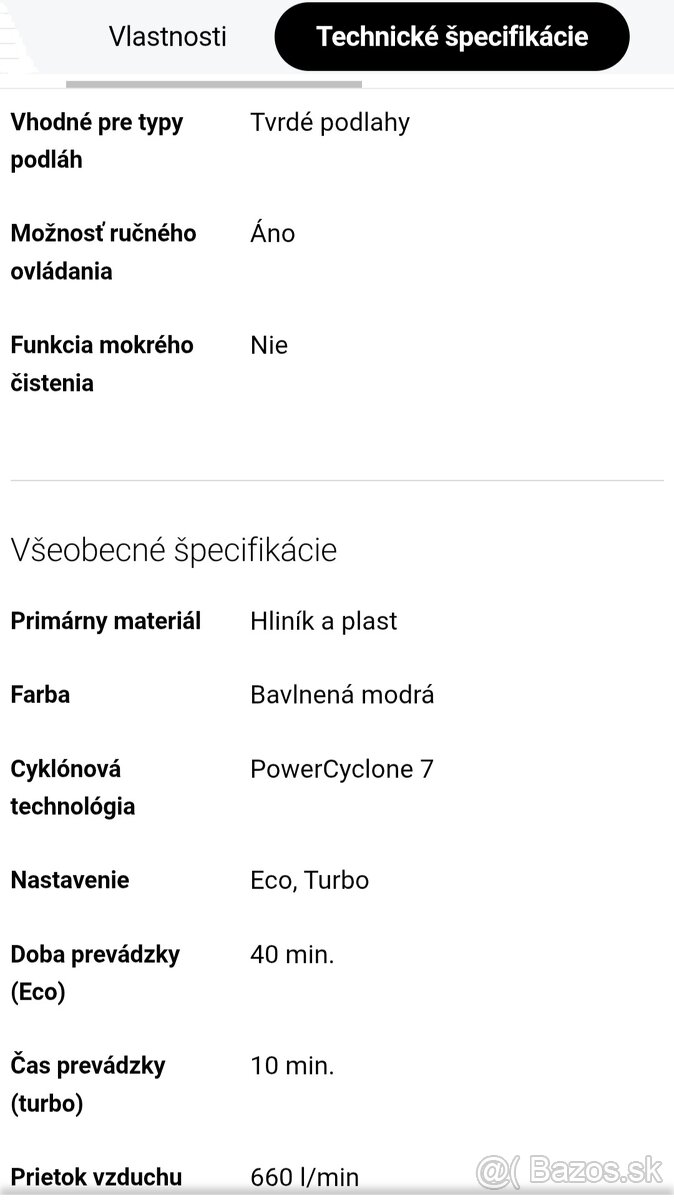Click the Bavlnená modrá color value
Screen dimensions: 674x1200
pos(341,694)
